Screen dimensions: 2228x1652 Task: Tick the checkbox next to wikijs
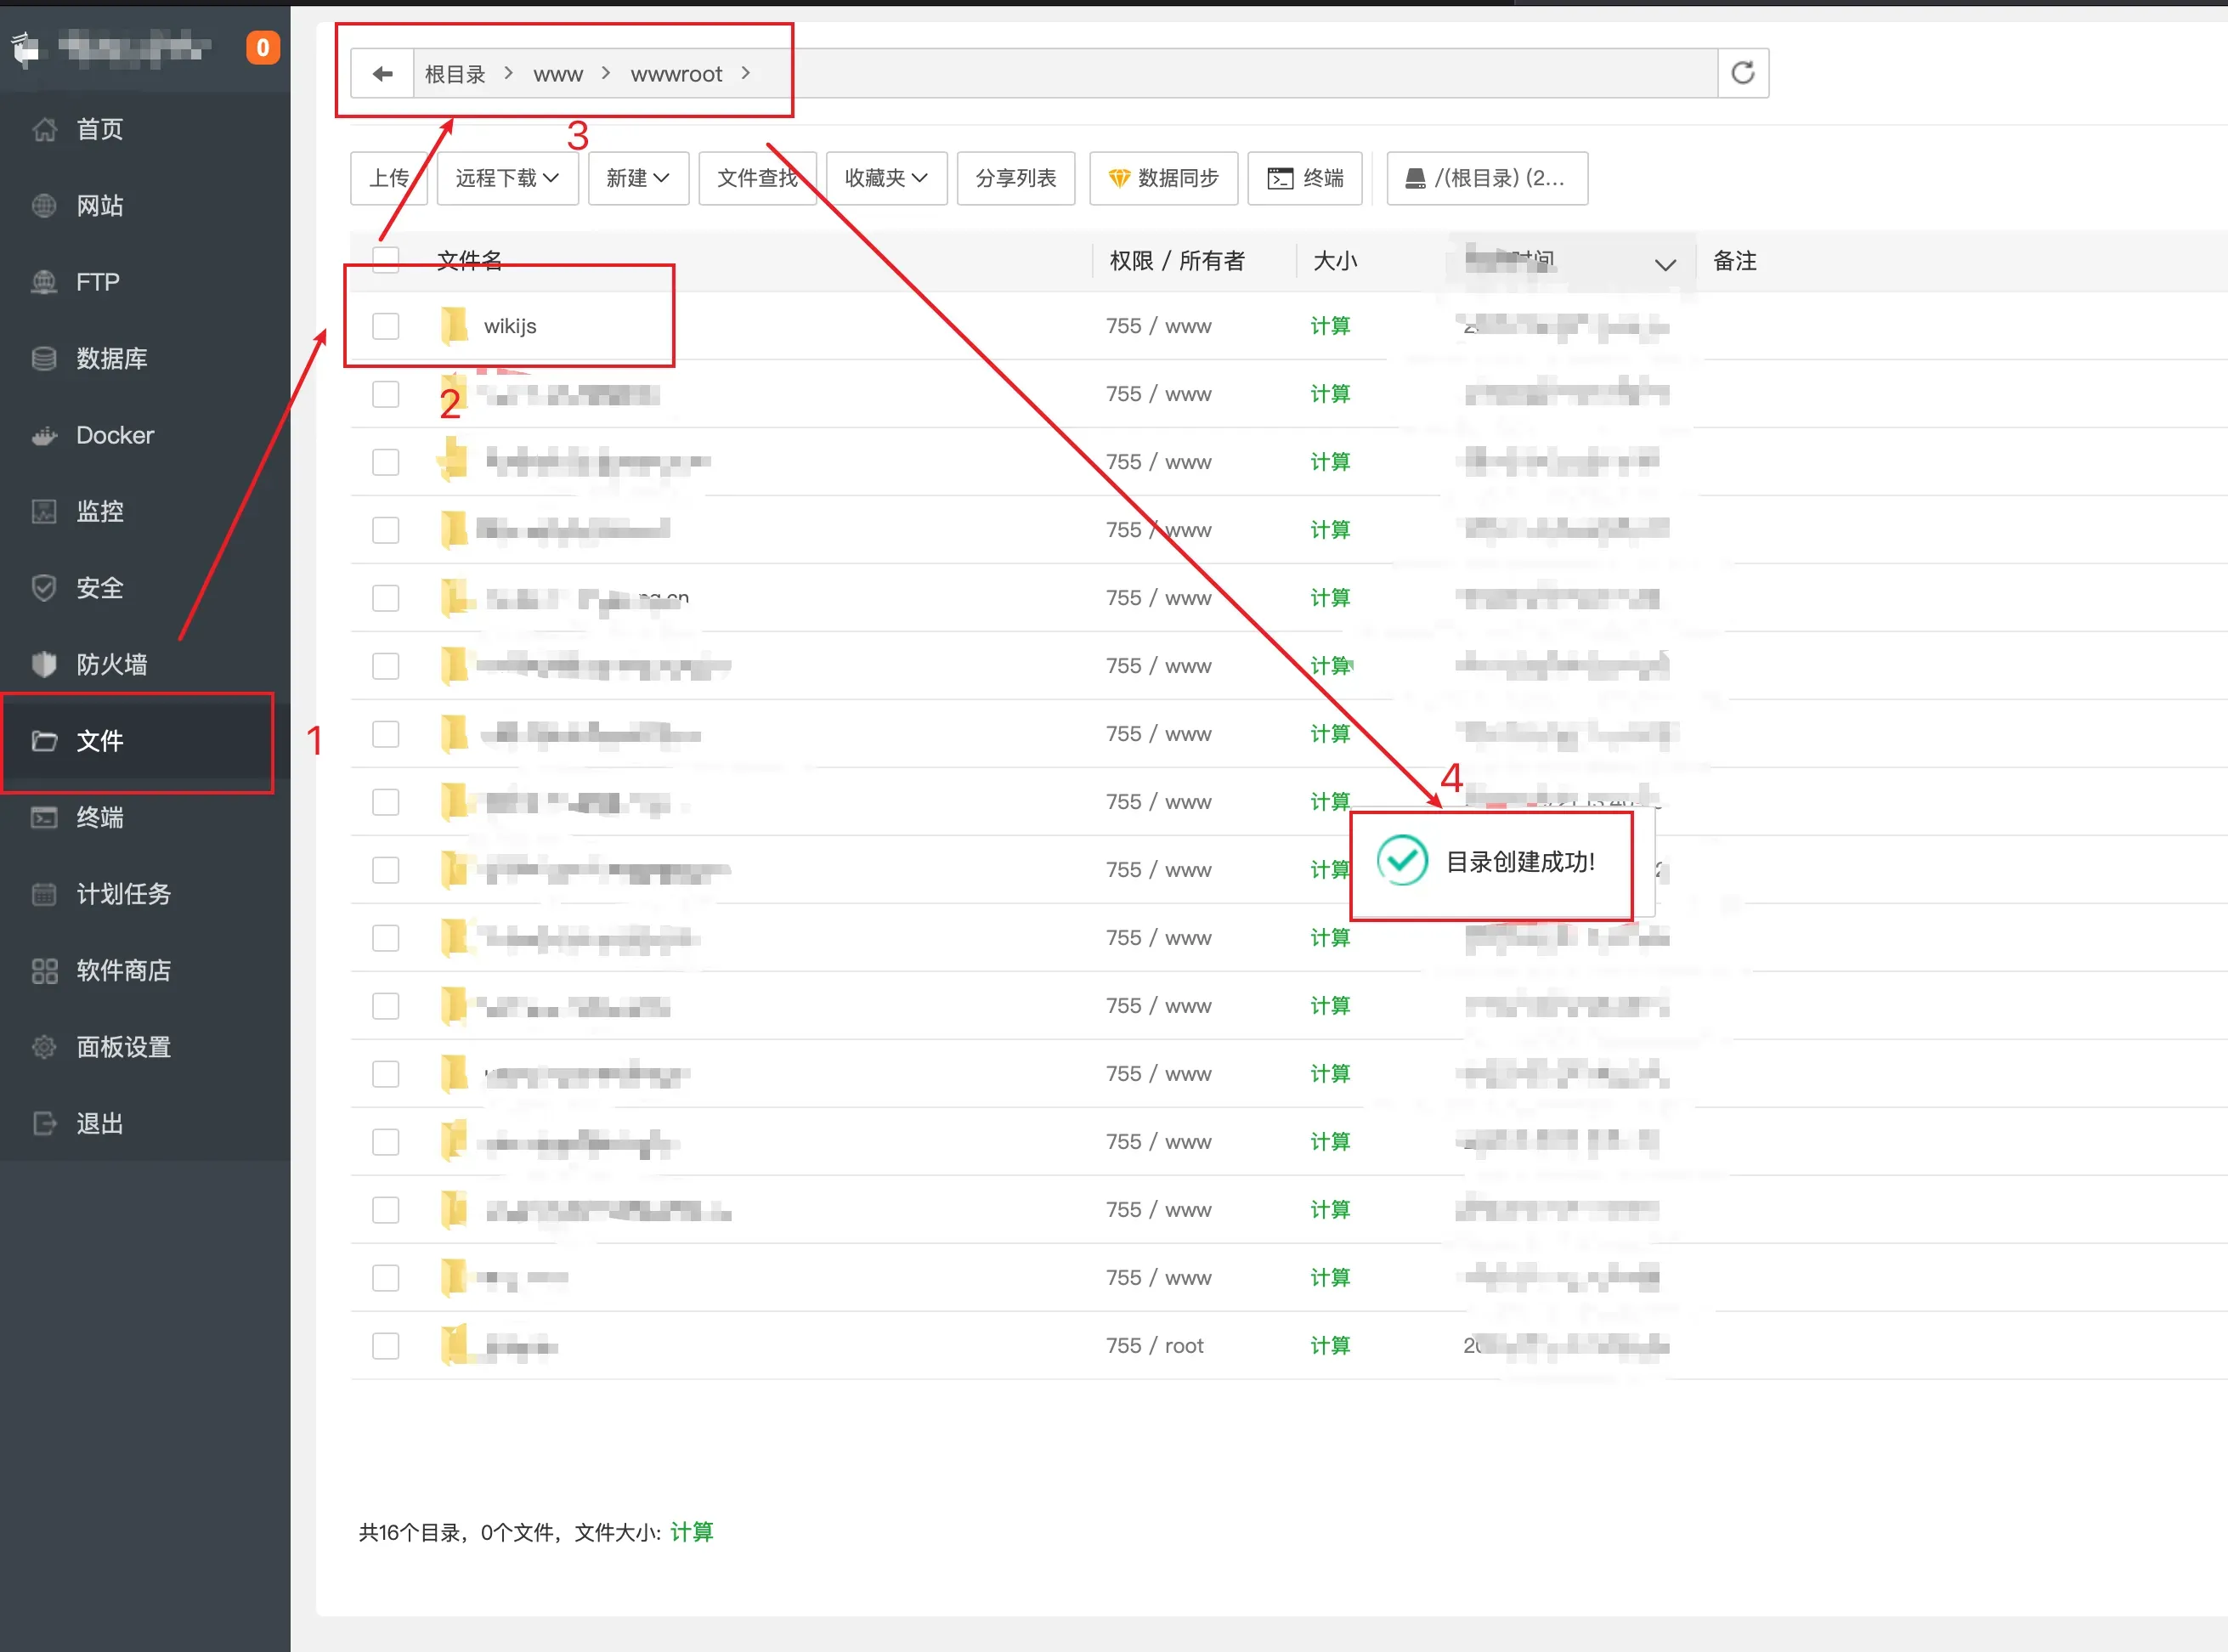click(386, 326)
